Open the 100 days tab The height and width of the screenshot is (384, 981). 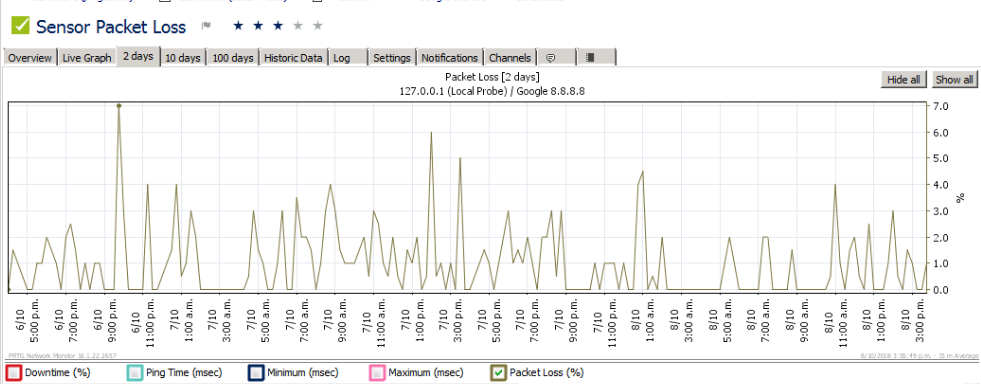click(233, 57)
